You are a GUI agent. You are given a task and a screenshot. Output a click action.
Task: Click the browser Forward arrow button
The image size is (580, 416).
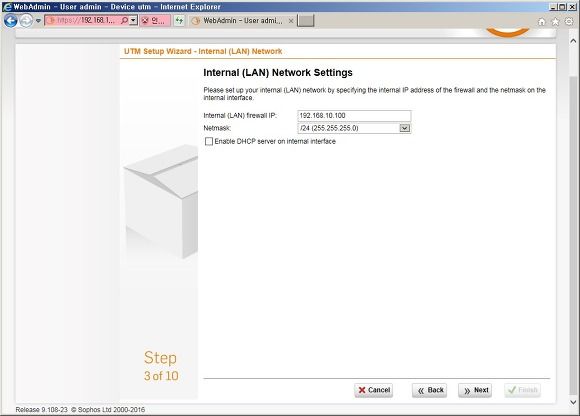click(26, 21)
